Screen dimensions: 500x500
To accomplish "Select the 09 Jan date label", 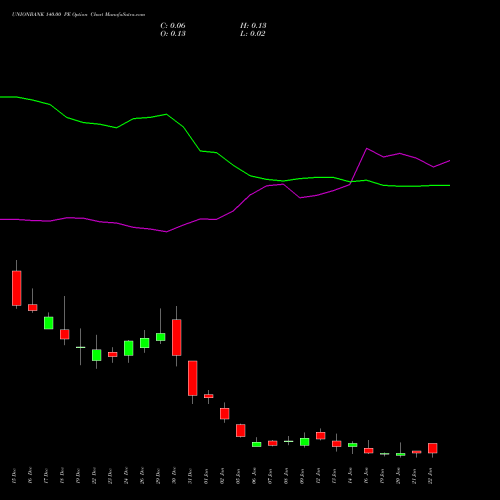I will point(302,476).
